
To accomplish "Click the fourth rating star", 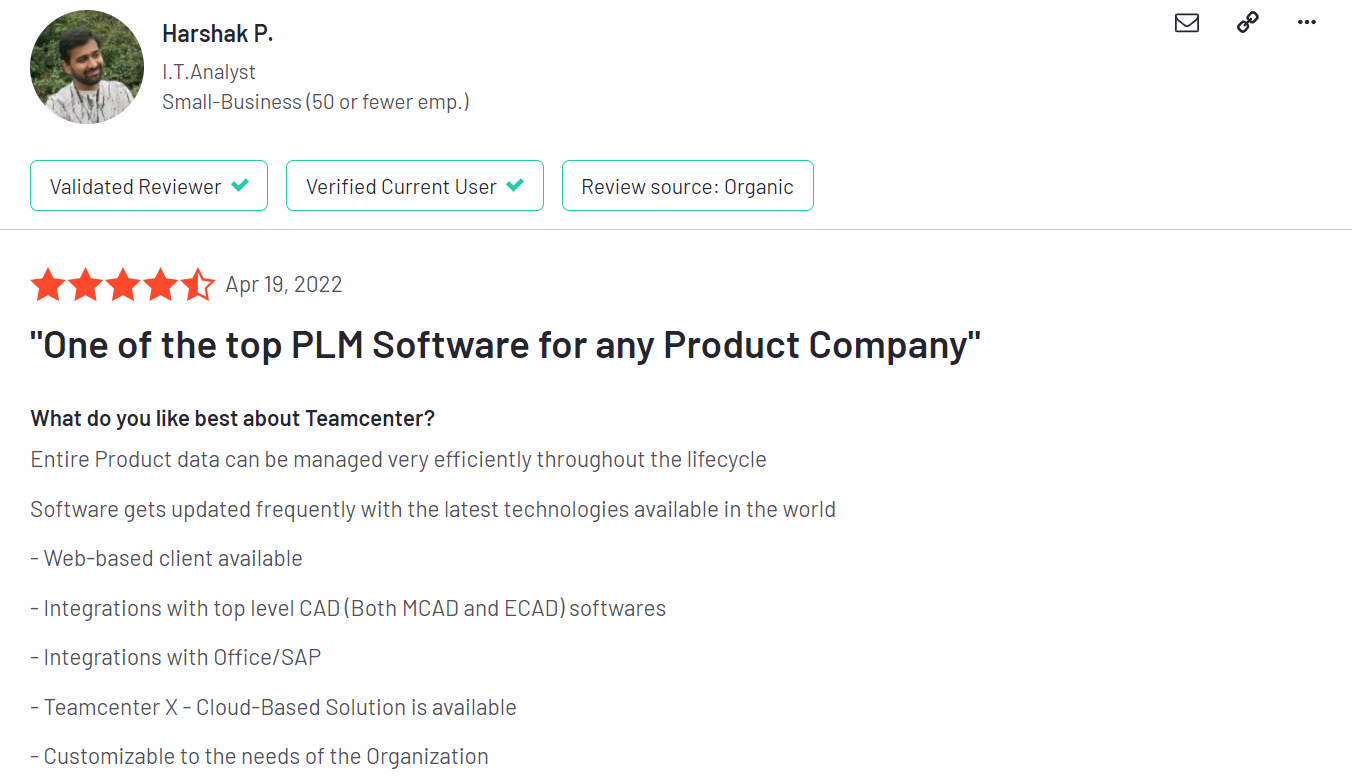I will click(160, 285).
